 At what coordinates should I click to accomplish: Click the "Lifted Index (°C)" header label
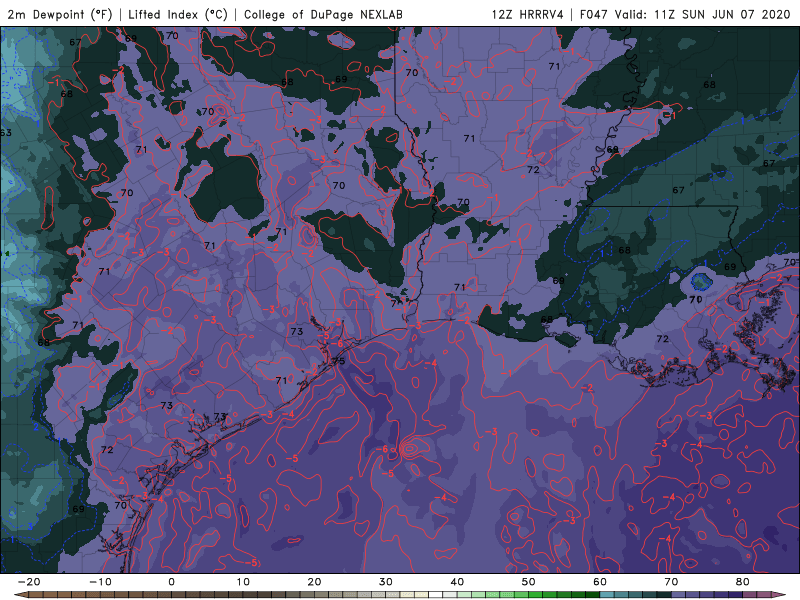tap(178, 14)
